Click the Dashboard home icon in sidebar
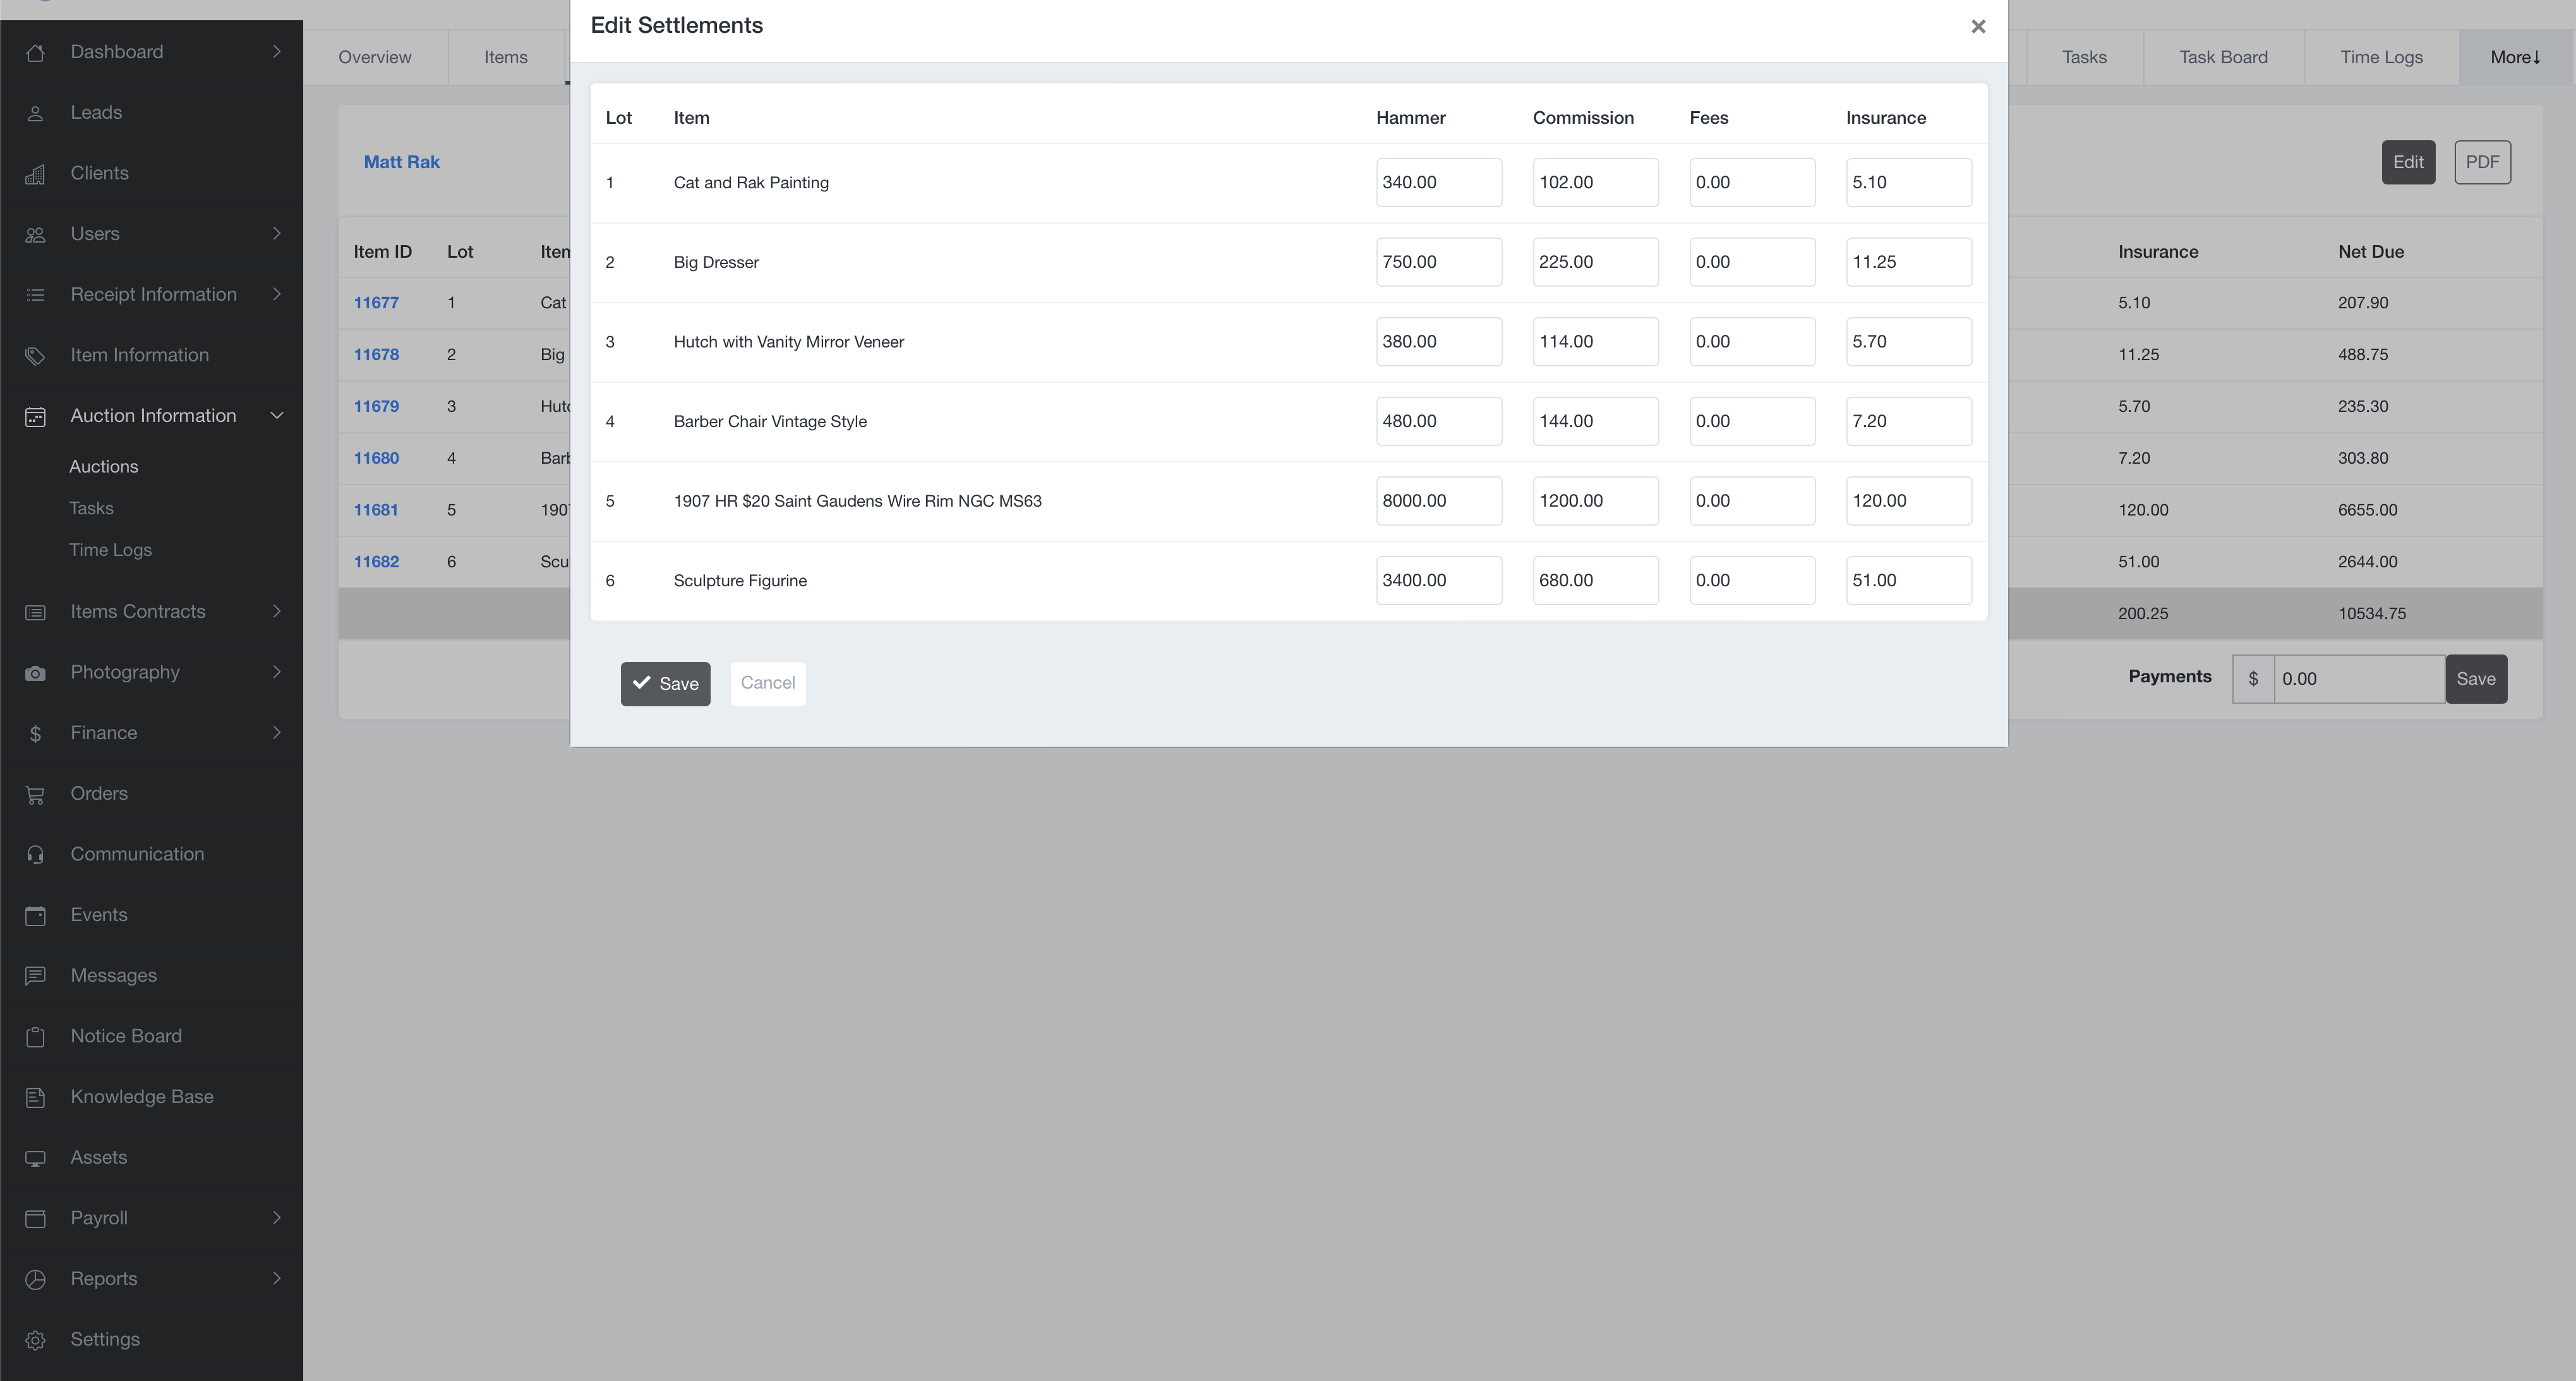 (x=35, y=52)
